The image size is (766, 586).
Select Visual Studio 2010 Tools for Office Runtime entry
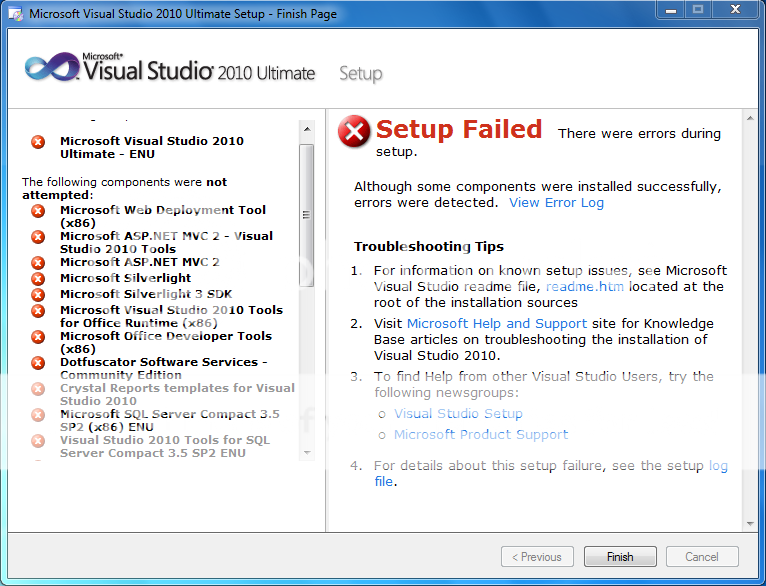(171, 316)
